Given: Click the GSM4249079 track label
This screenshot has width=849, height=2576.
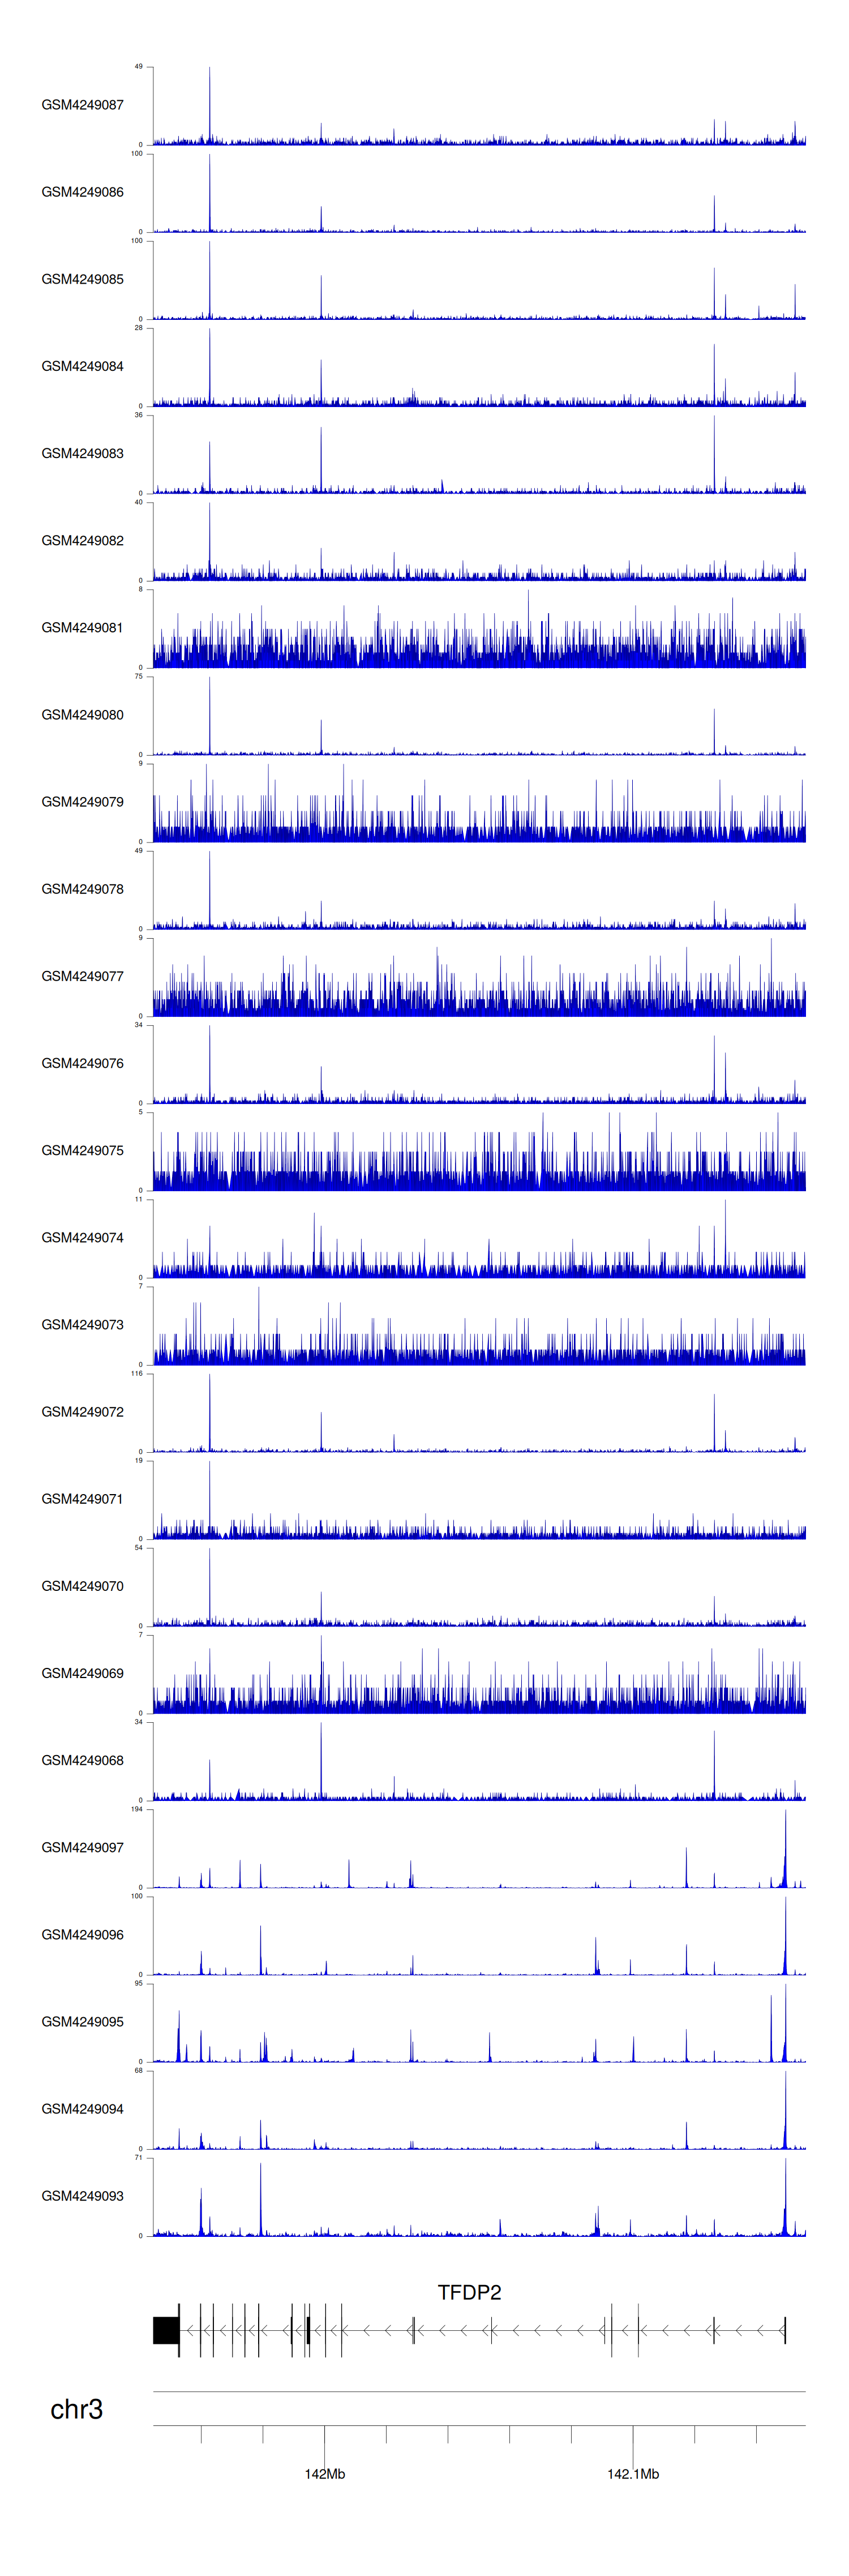Looking at the screenshot, I should coord(82,802).
